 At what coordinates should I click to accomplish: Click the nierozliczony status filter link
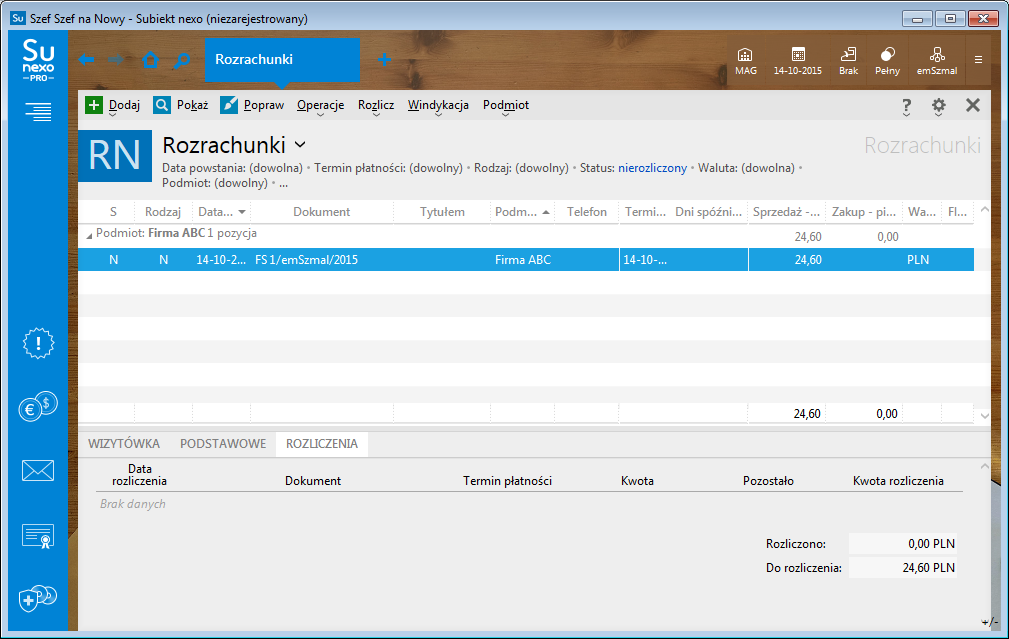pos(652,168)
